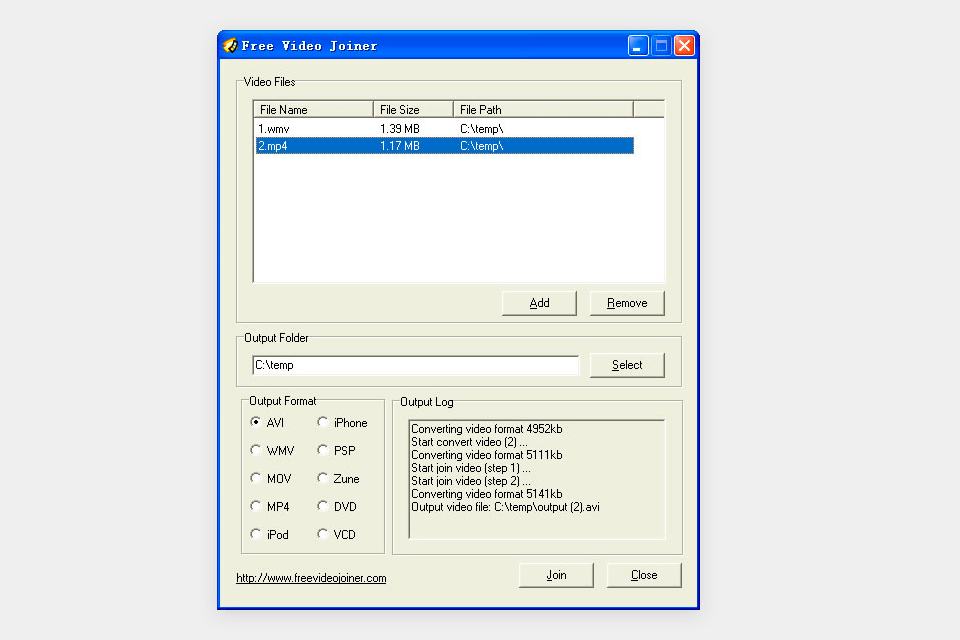Start joining videos with Join

coord(556,575)
